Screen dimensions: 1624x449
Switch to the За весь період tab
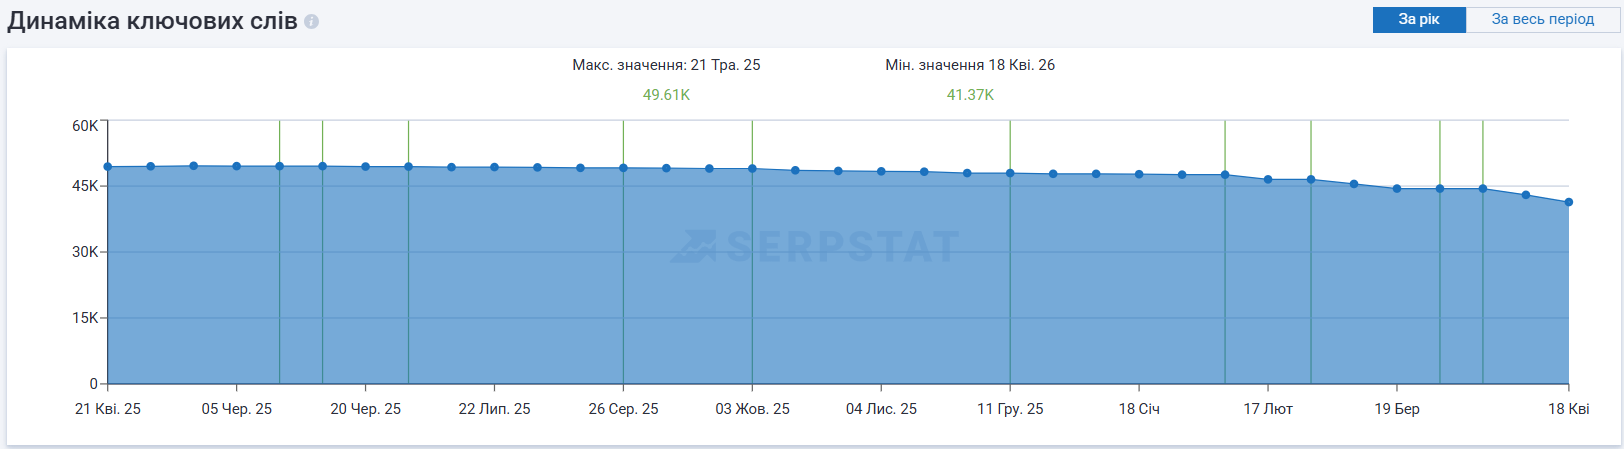(x=1542, y=20)
